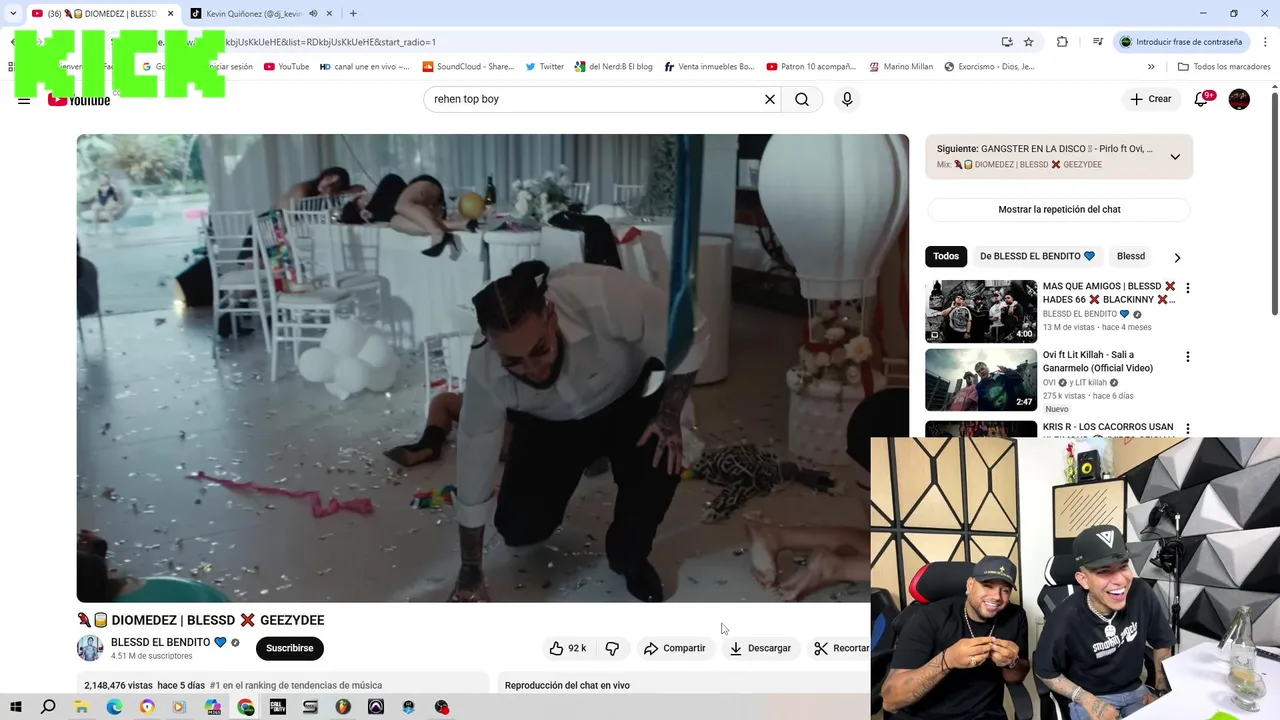Open the YouTube account avatar menu
The image size is (1280, 720).
1239,99
